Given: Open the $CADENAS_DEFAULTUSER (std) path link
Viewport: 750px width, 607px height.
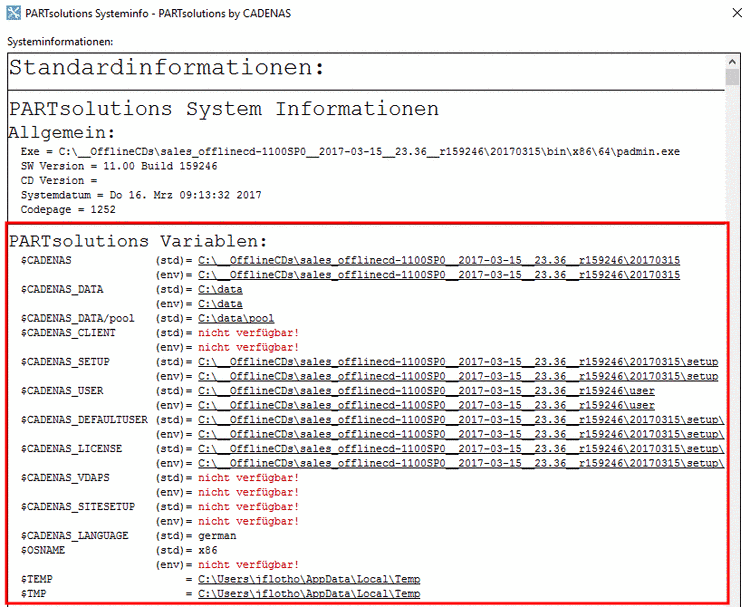Looking at the screenshot, I should (x=461, y=420).
